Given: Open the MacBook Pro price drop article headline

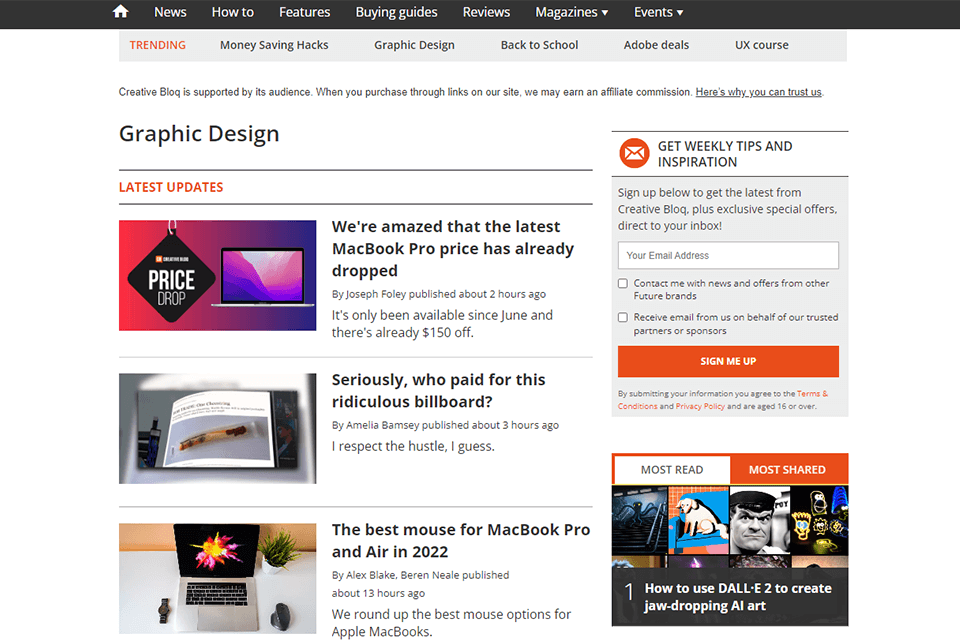Looking at the screenshot, I should tap(453, 249).
